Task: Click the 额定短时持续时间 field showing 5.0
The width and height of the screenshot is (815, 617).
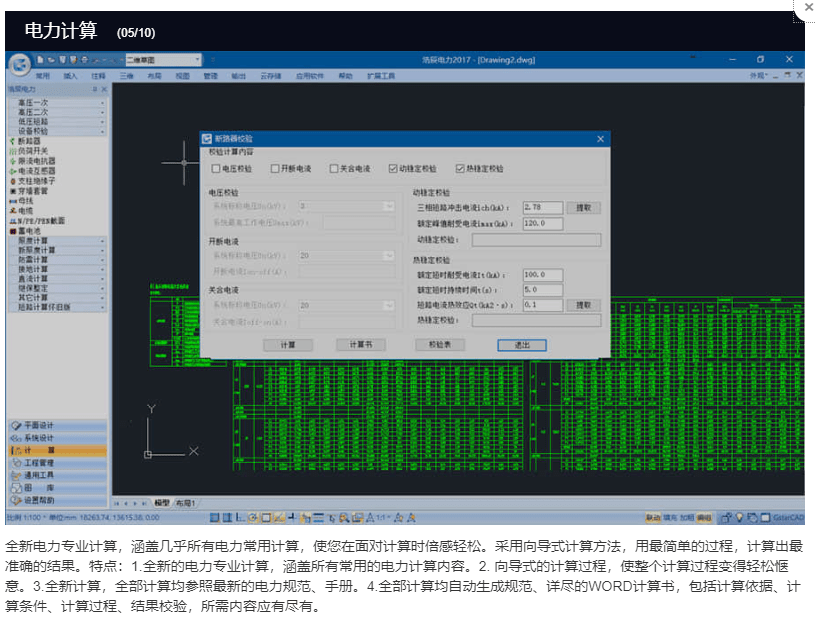Action: tap(543, 290)
